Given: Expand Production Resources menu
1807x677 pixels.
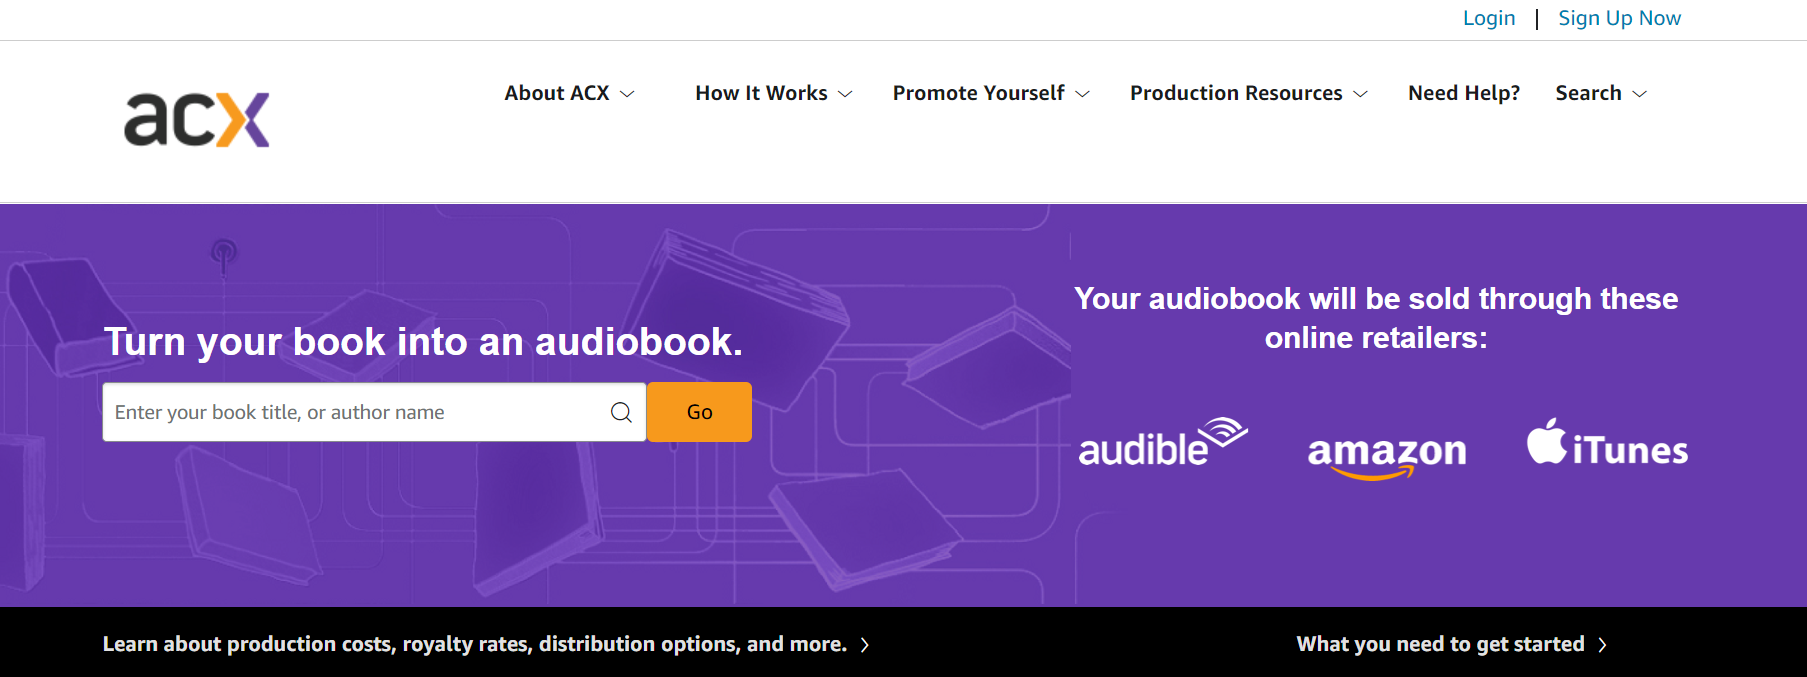Looking at the screenshot, I should (x=1249, y=93).
